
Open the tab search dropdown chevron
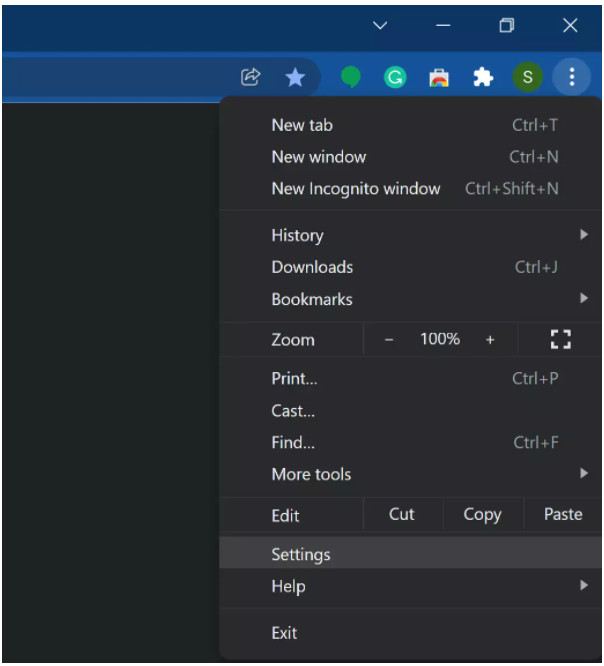click(x=380, y=26)
